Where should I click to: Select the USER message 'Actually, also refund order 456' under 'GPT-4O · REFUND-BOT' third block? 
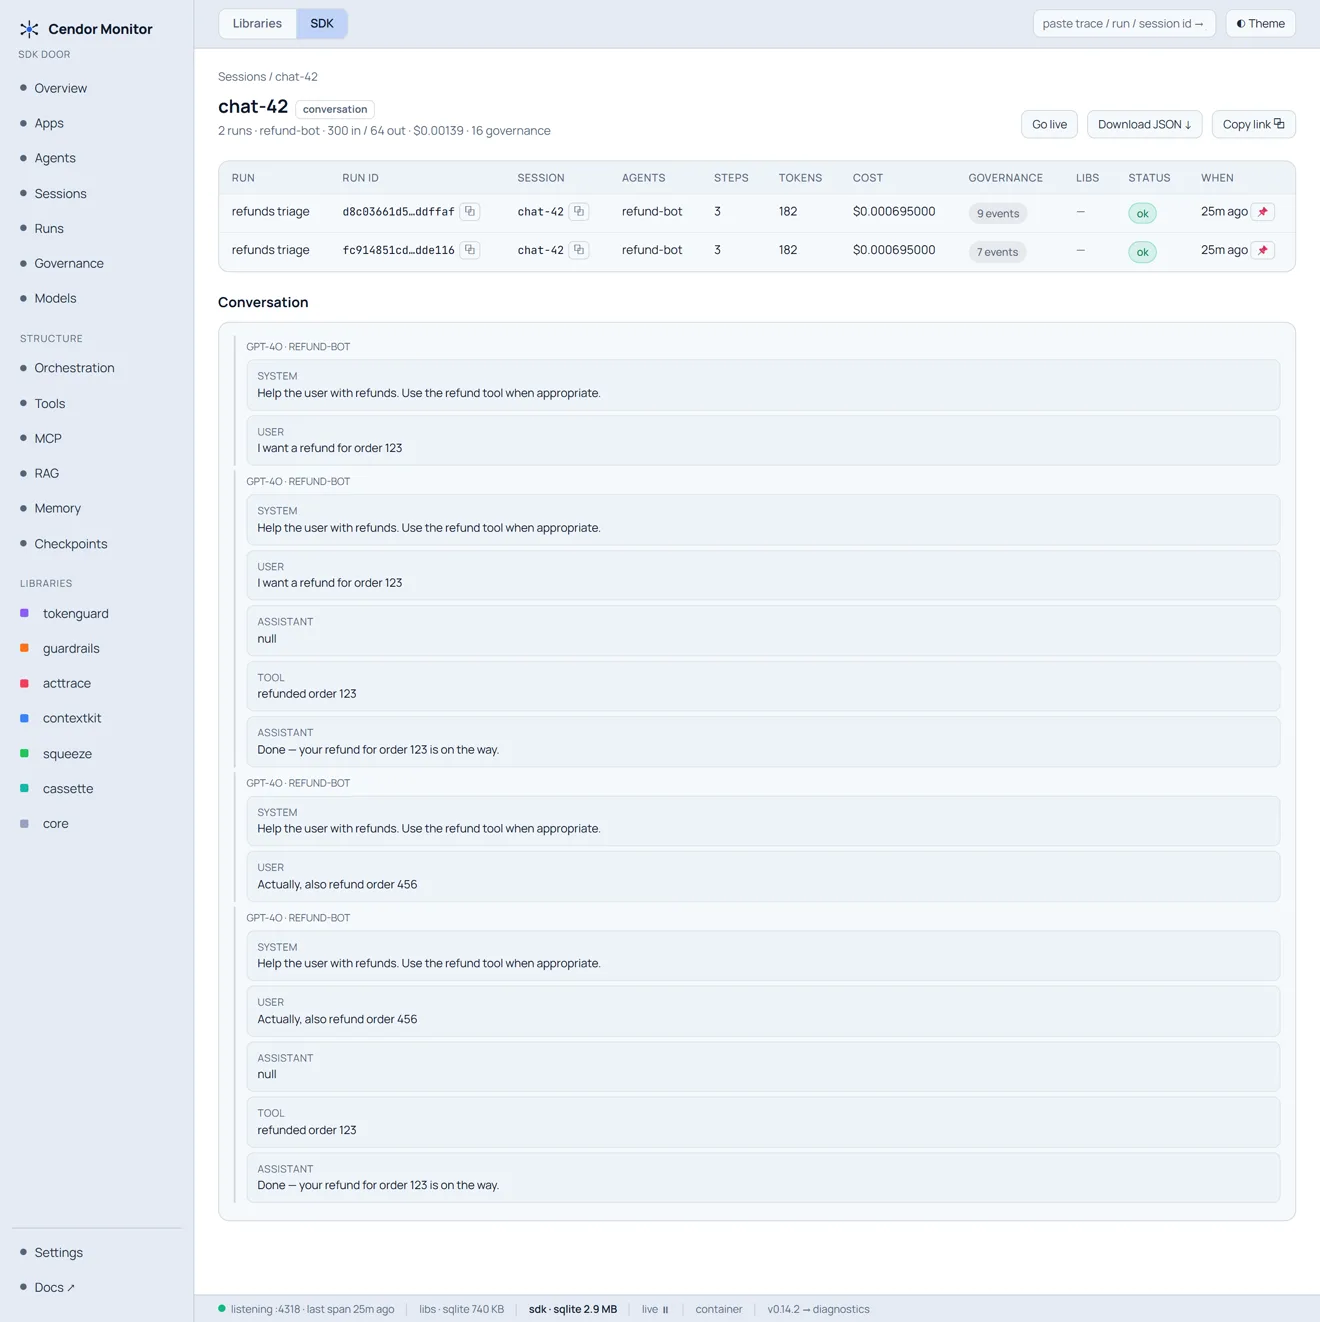[763, 876]
